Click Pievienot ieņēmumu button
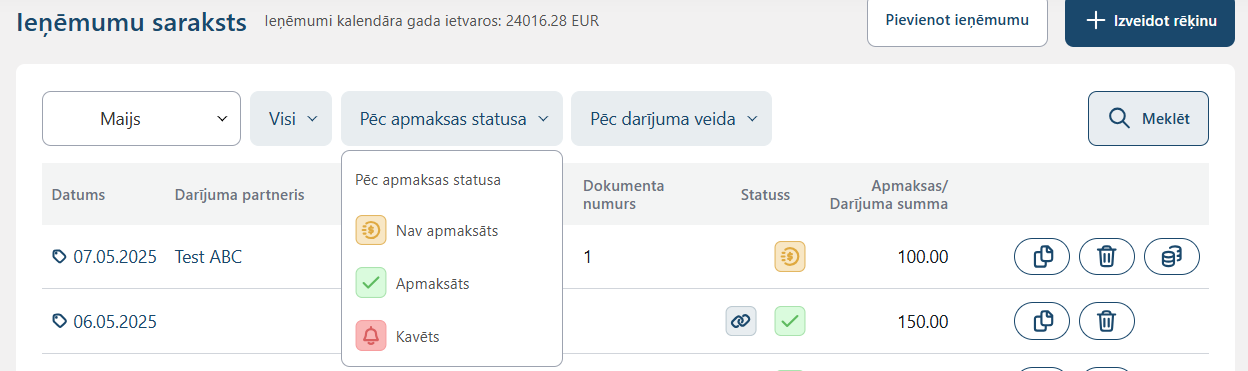1248x371 pixels. (957, 19)
